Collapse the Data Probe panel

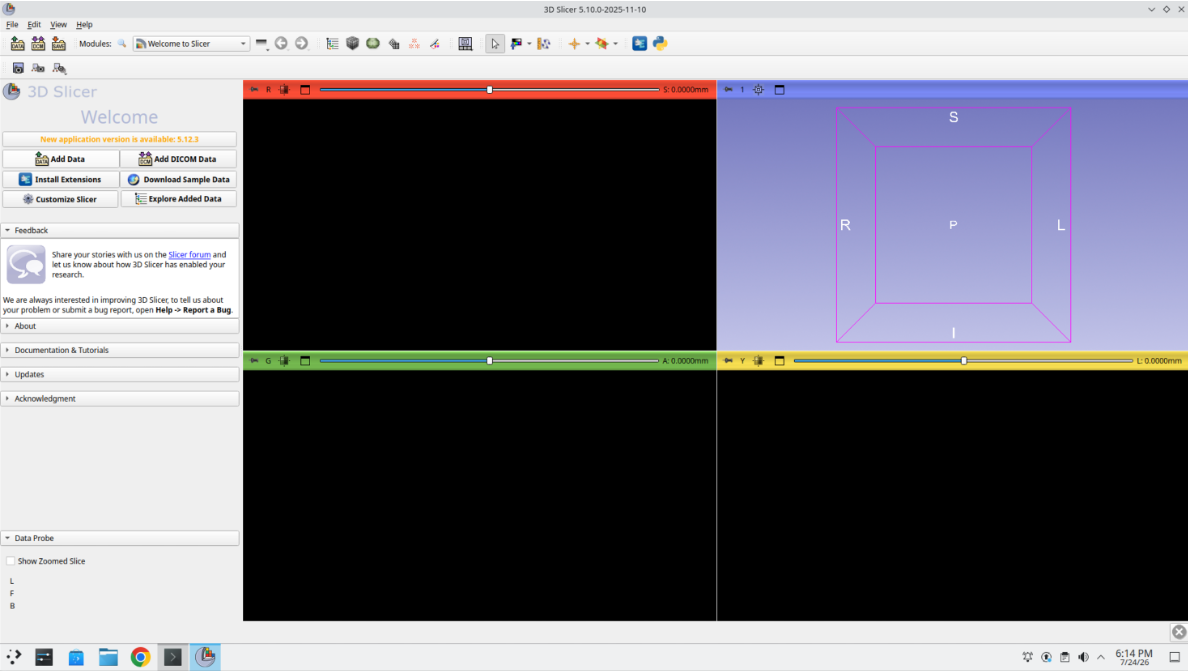click(120, 538)
